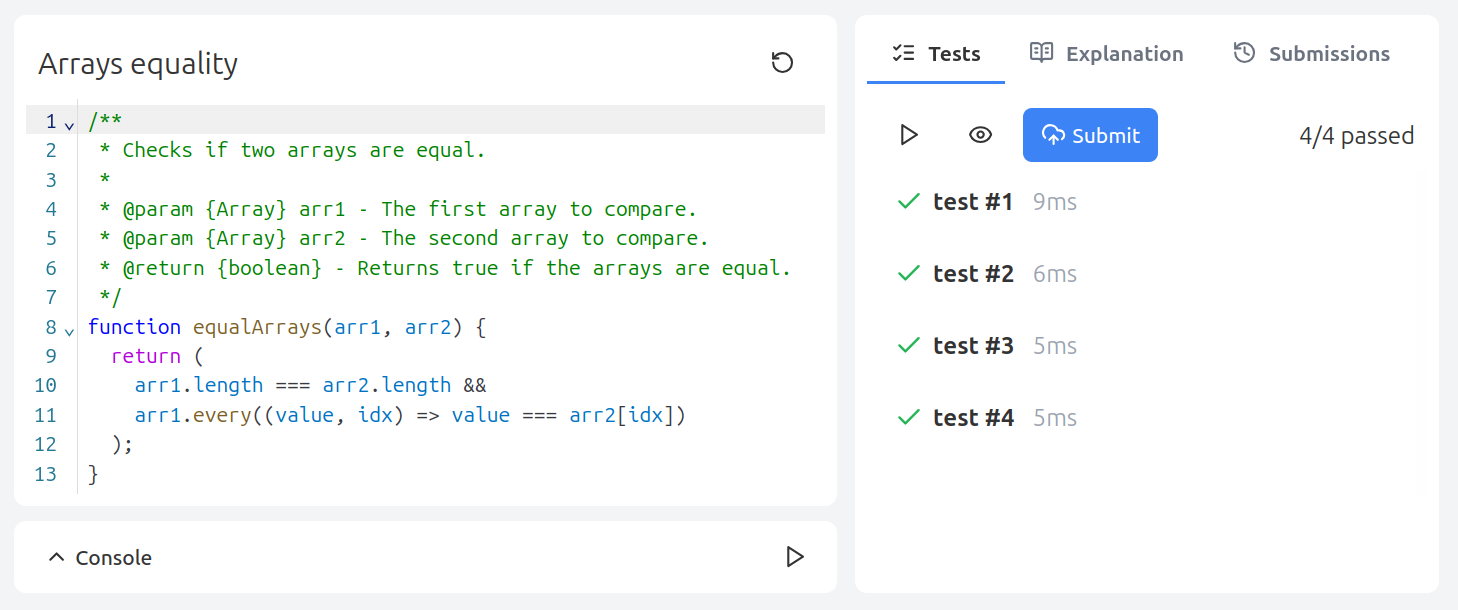Open the Explanation tab
Screen dimensions: 1458x610
tap(1106, 54)
